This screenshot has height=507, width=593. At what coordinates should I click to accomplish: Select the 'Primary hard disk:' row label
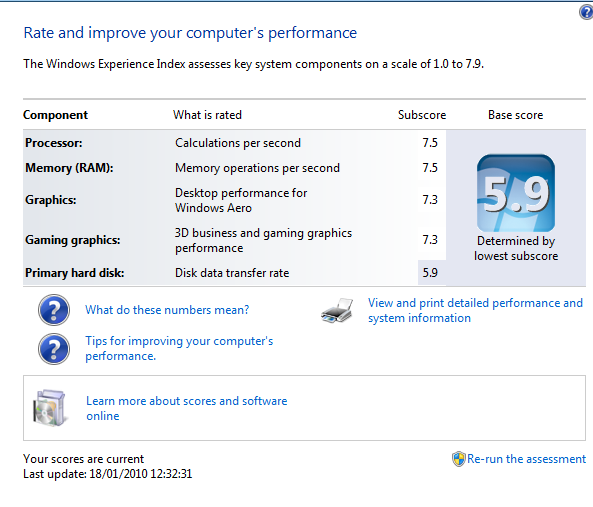click(x=75, y=273)
